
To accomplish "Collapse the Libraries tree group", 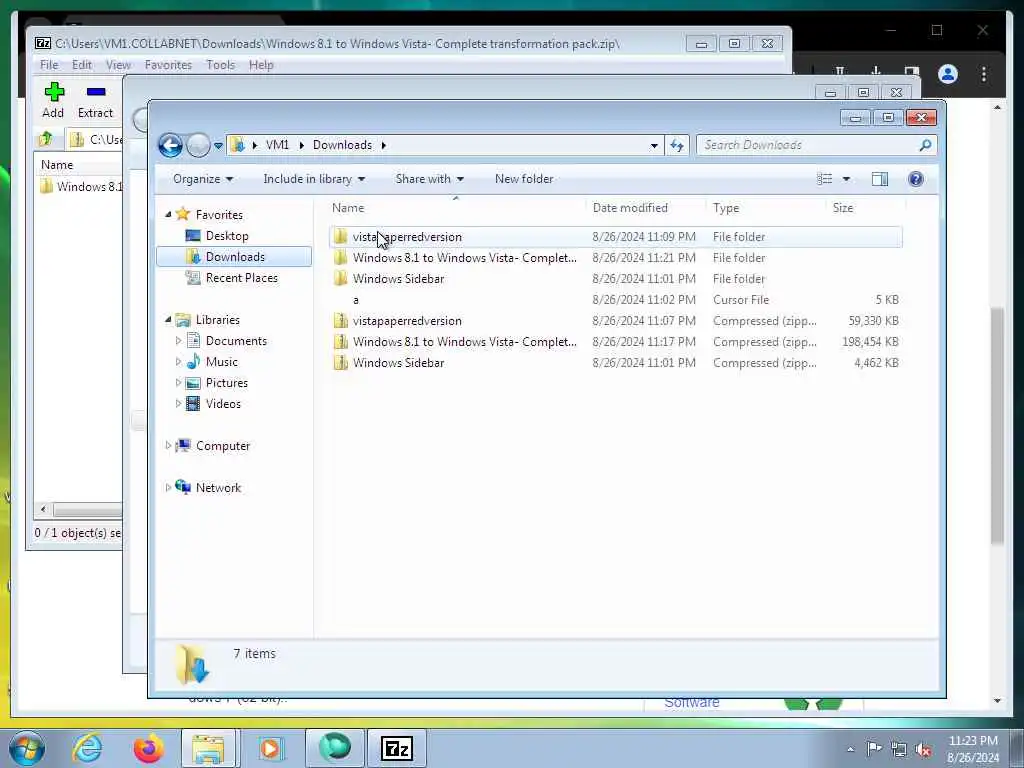I will pos(168,319).
